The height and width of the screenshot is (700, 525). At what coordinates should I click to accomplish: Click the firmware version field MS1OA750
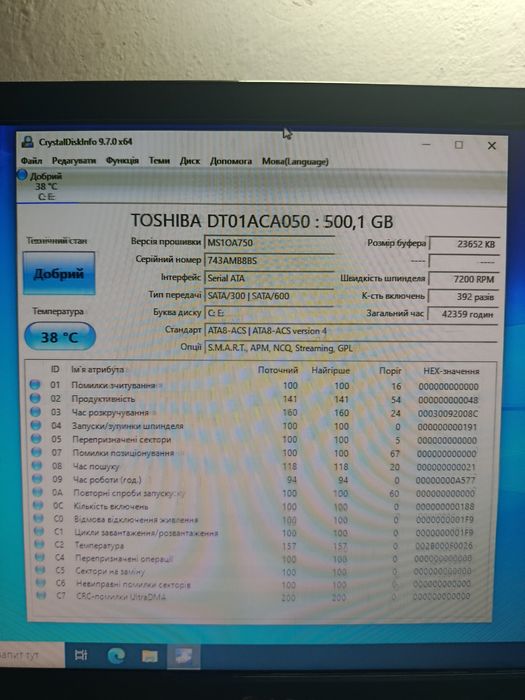[269, 242]
